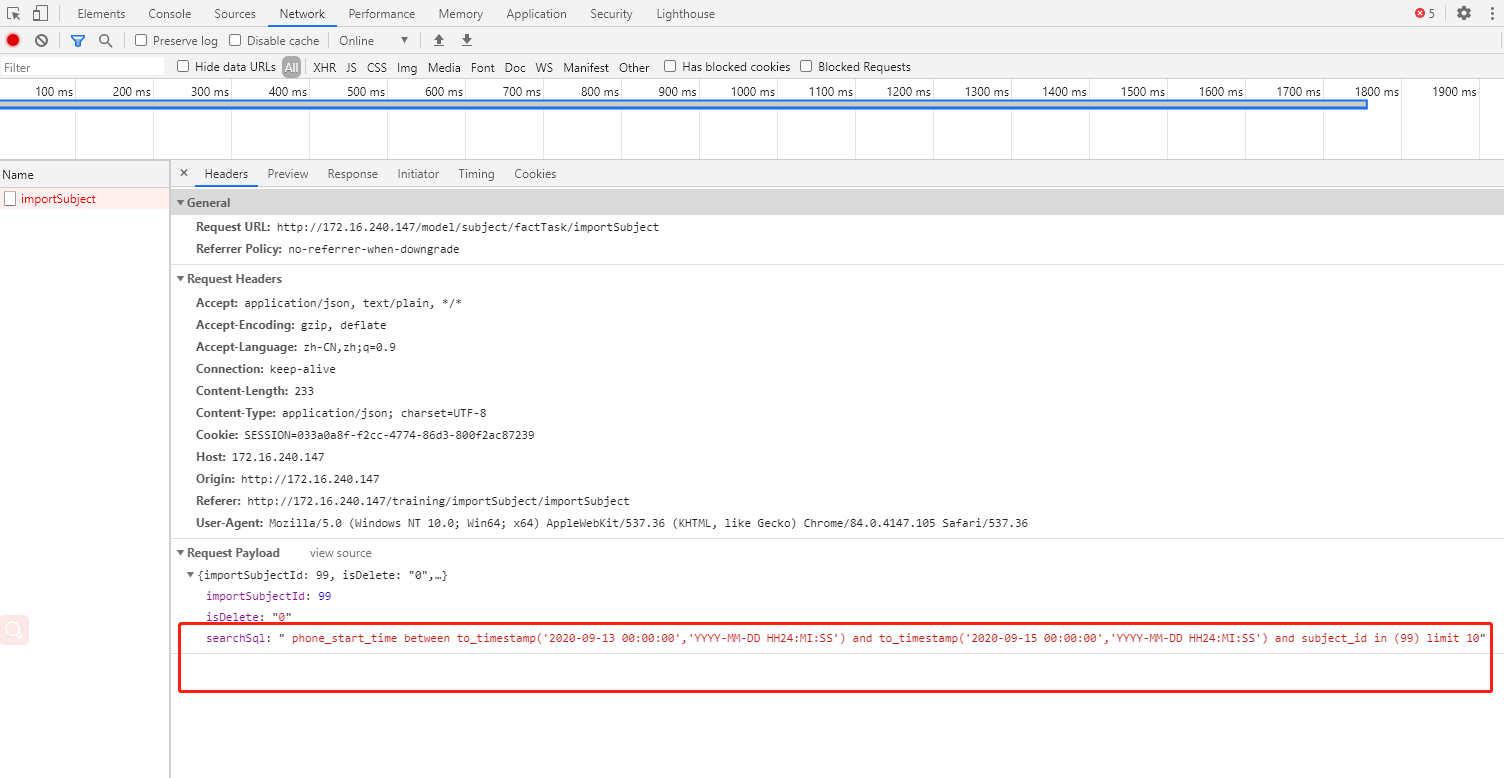Toggle the network filter funnel icon

pos(78,41)
